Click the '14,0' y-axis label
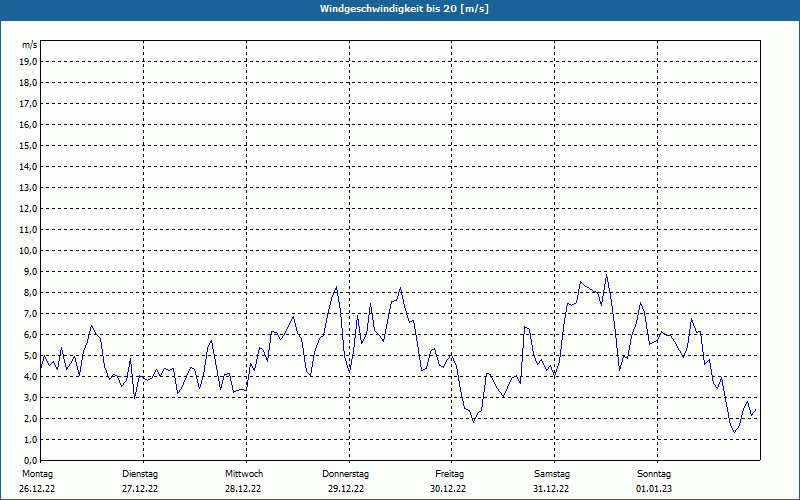 pyautogui.click(x=29, y=167)
